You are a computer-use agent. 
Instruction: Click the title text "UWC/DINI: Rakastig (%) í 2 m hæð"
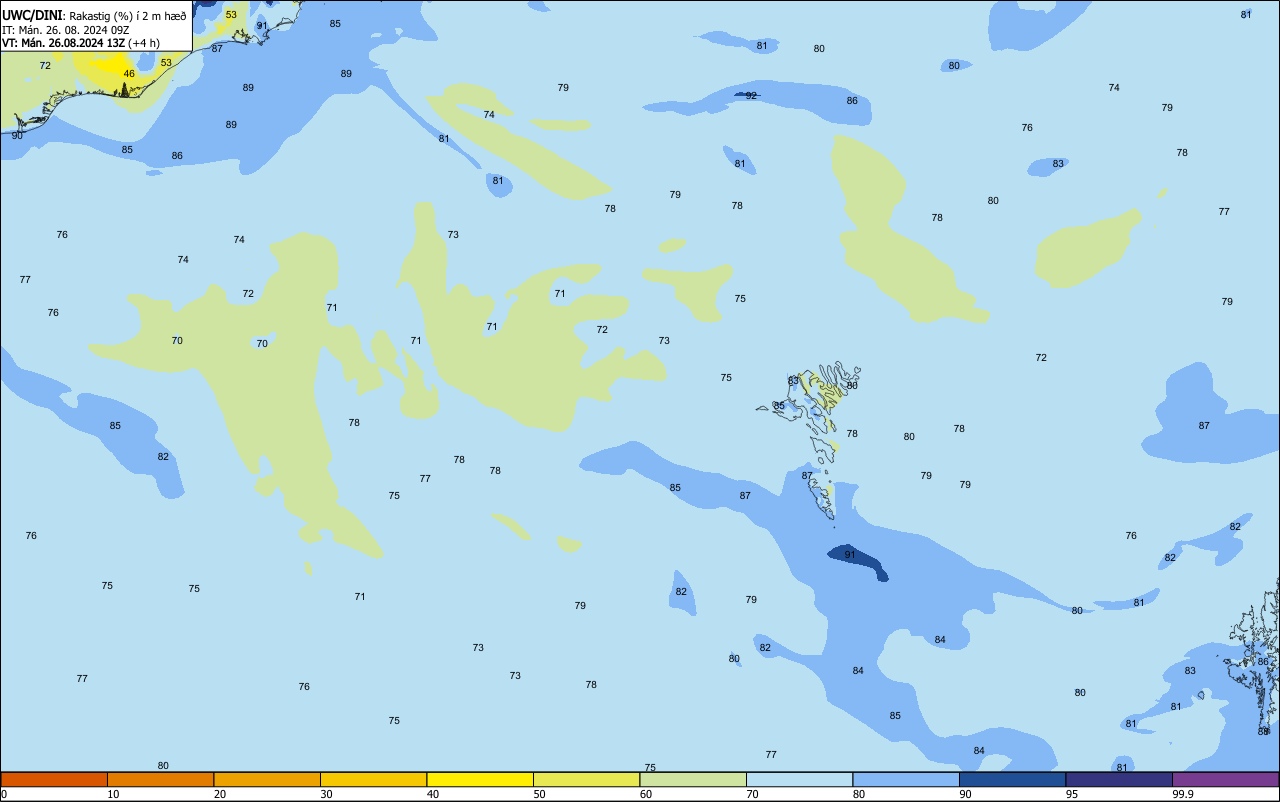[94, 16]
